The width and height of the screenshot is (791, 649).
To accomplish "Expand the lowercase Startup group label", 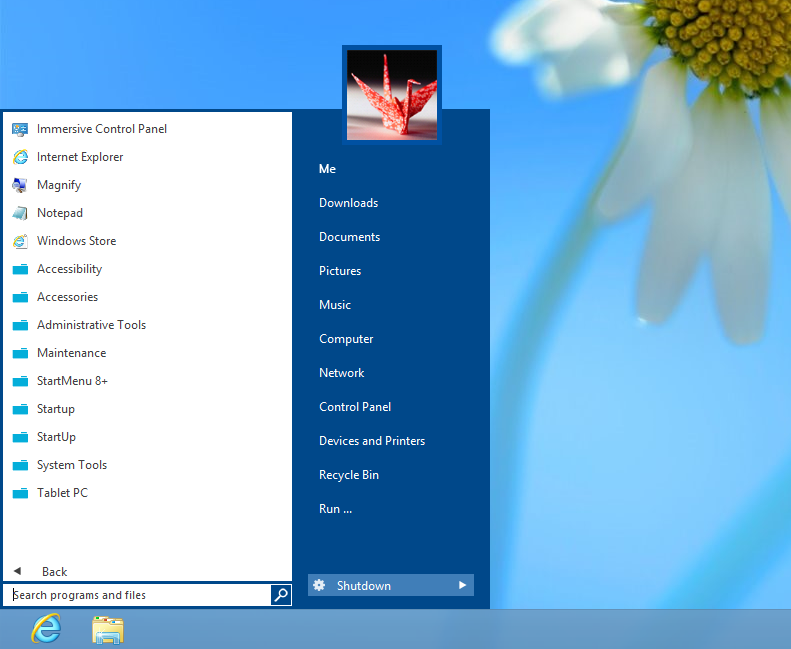I will [55, 409].
